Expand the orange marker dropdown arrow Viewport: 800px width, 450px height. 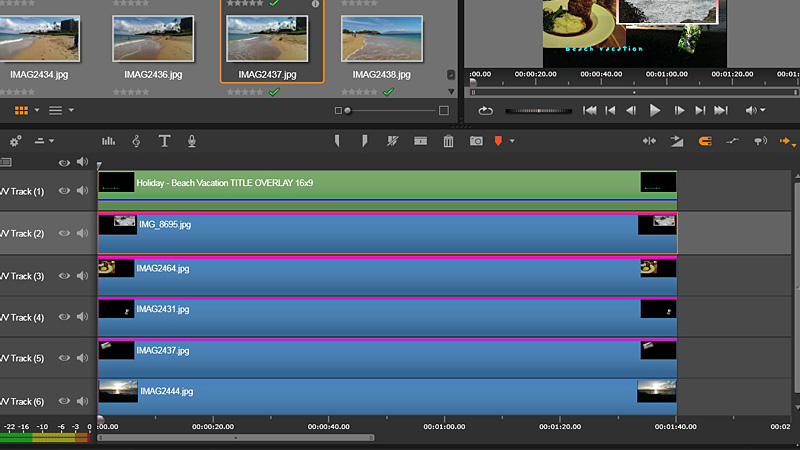(x=512, y=141)
